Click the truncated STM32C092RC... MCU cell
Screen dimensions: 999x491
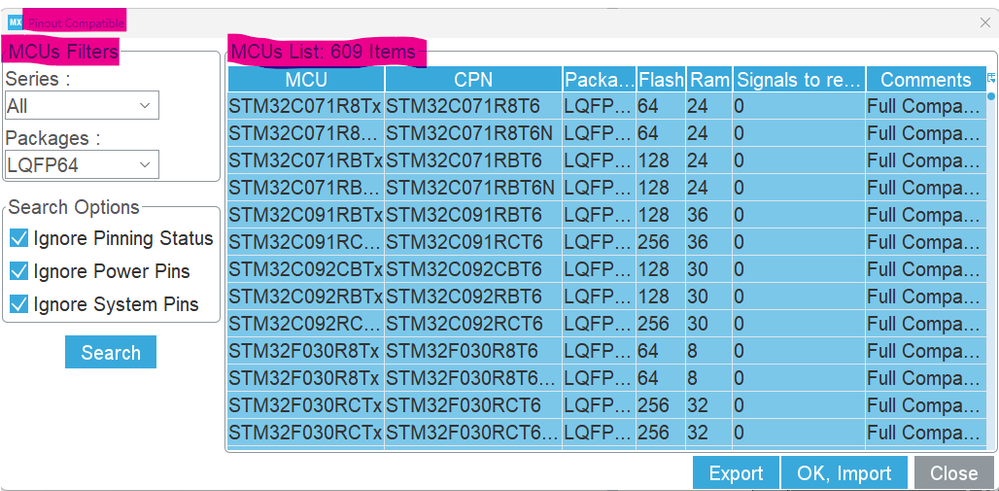tap(306, 324)
